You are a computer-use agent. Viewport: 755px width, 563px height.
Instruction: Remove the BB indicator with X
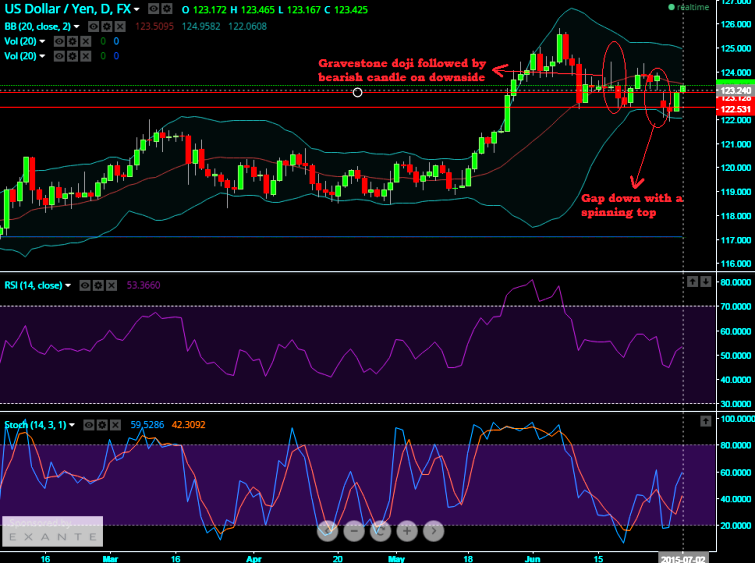tap(120, 26)
